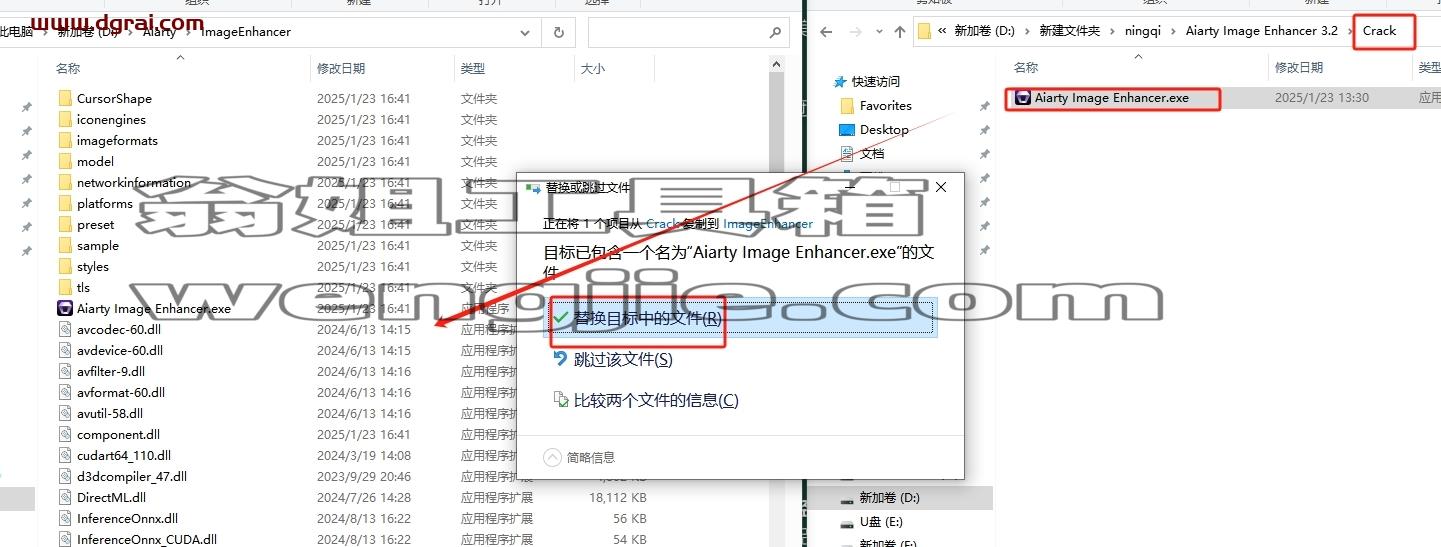Go up one level in the right window

[x=900, y=32]
